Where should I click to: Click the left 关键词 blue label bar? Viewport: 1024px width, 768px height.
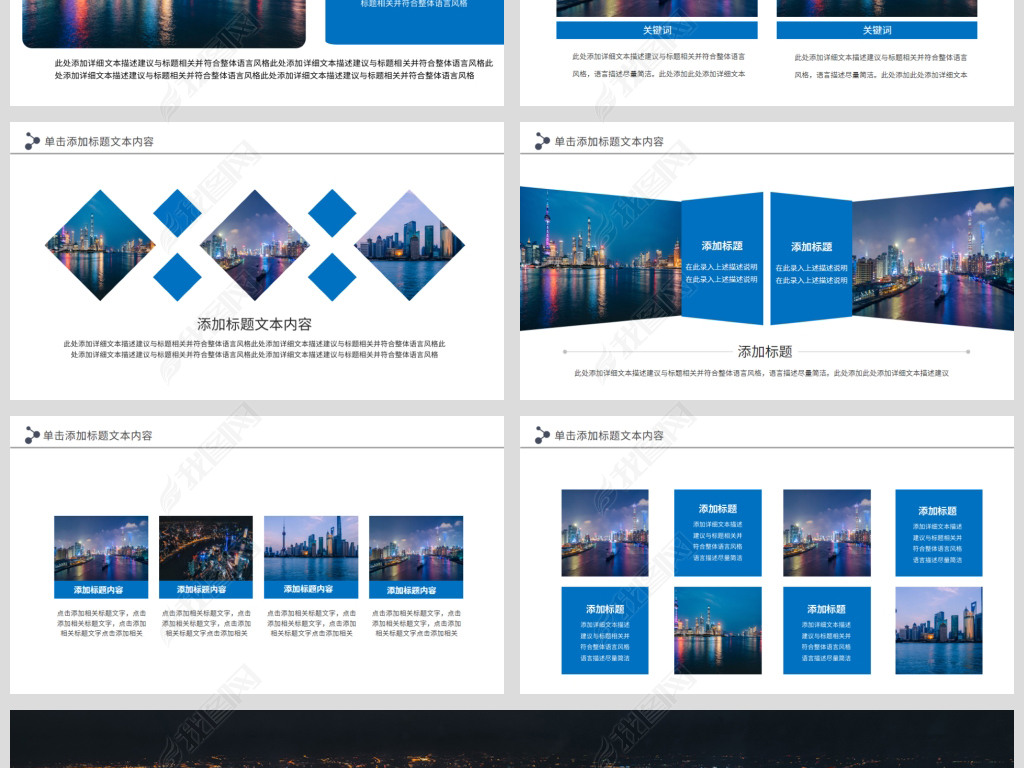[656, 30]
